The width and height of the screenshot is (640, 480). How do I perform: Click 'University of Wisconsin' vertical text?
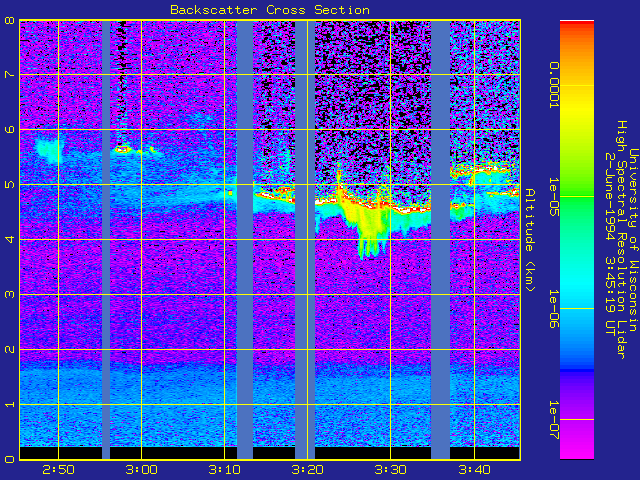633,240
